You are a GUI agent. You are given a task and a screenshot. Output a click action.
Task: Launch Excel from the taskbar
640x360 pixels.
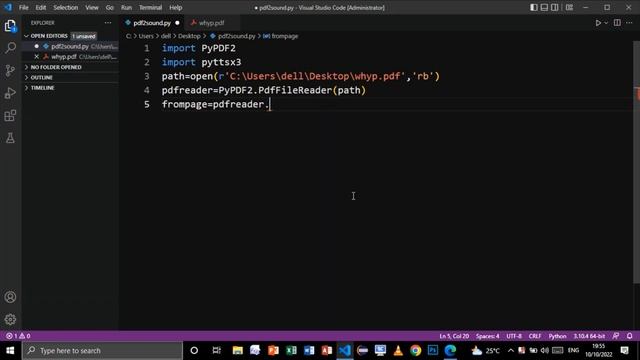(x=291, y=350)
